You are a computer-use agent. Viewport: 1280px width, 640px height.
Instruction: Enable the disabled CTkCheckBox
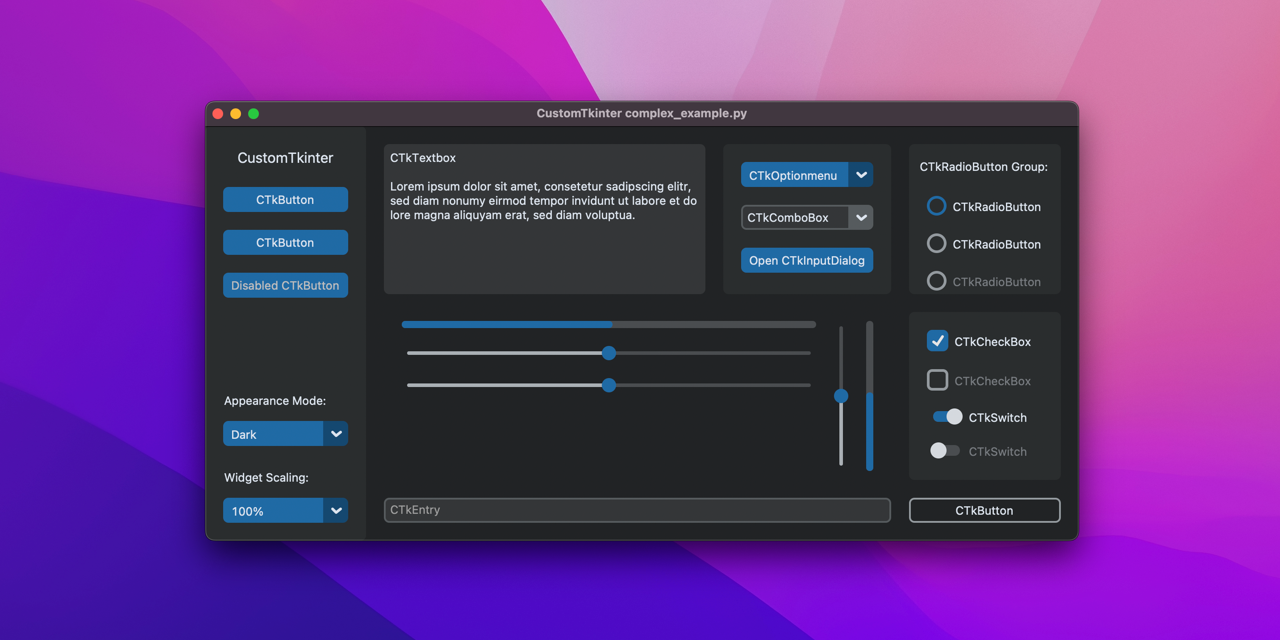point(937,380)
